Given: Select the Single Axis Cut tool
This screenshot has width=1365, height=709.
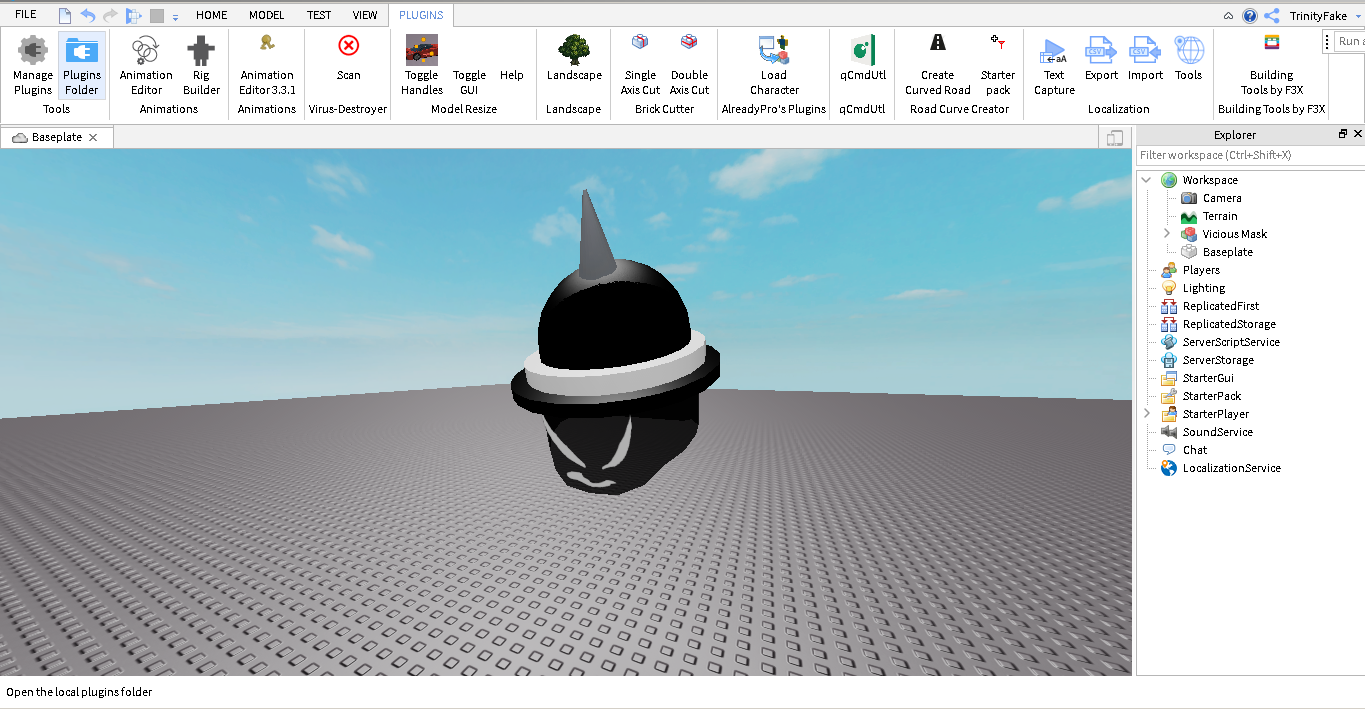Looking at the screenshot, I should [x=640, y=66].
